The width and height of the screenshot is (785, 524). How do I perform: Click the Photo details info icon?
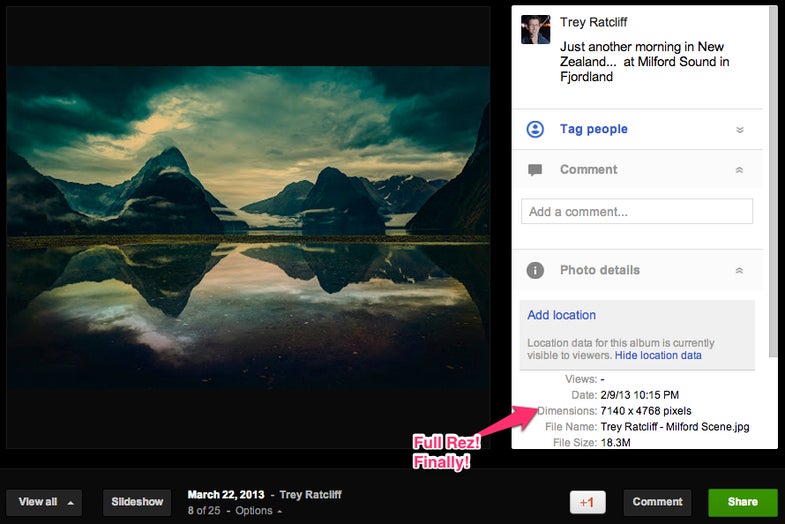535,270
